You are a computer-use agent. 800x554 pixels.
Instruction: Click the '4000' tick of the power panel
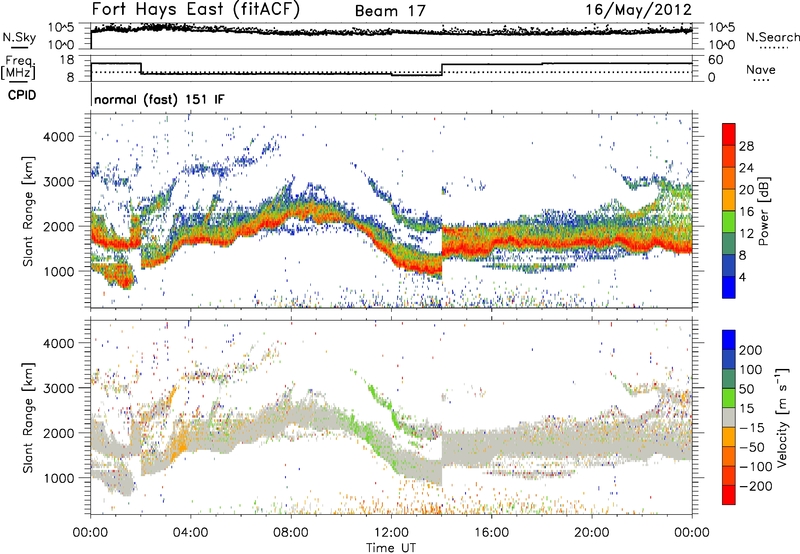coord(59,137)
